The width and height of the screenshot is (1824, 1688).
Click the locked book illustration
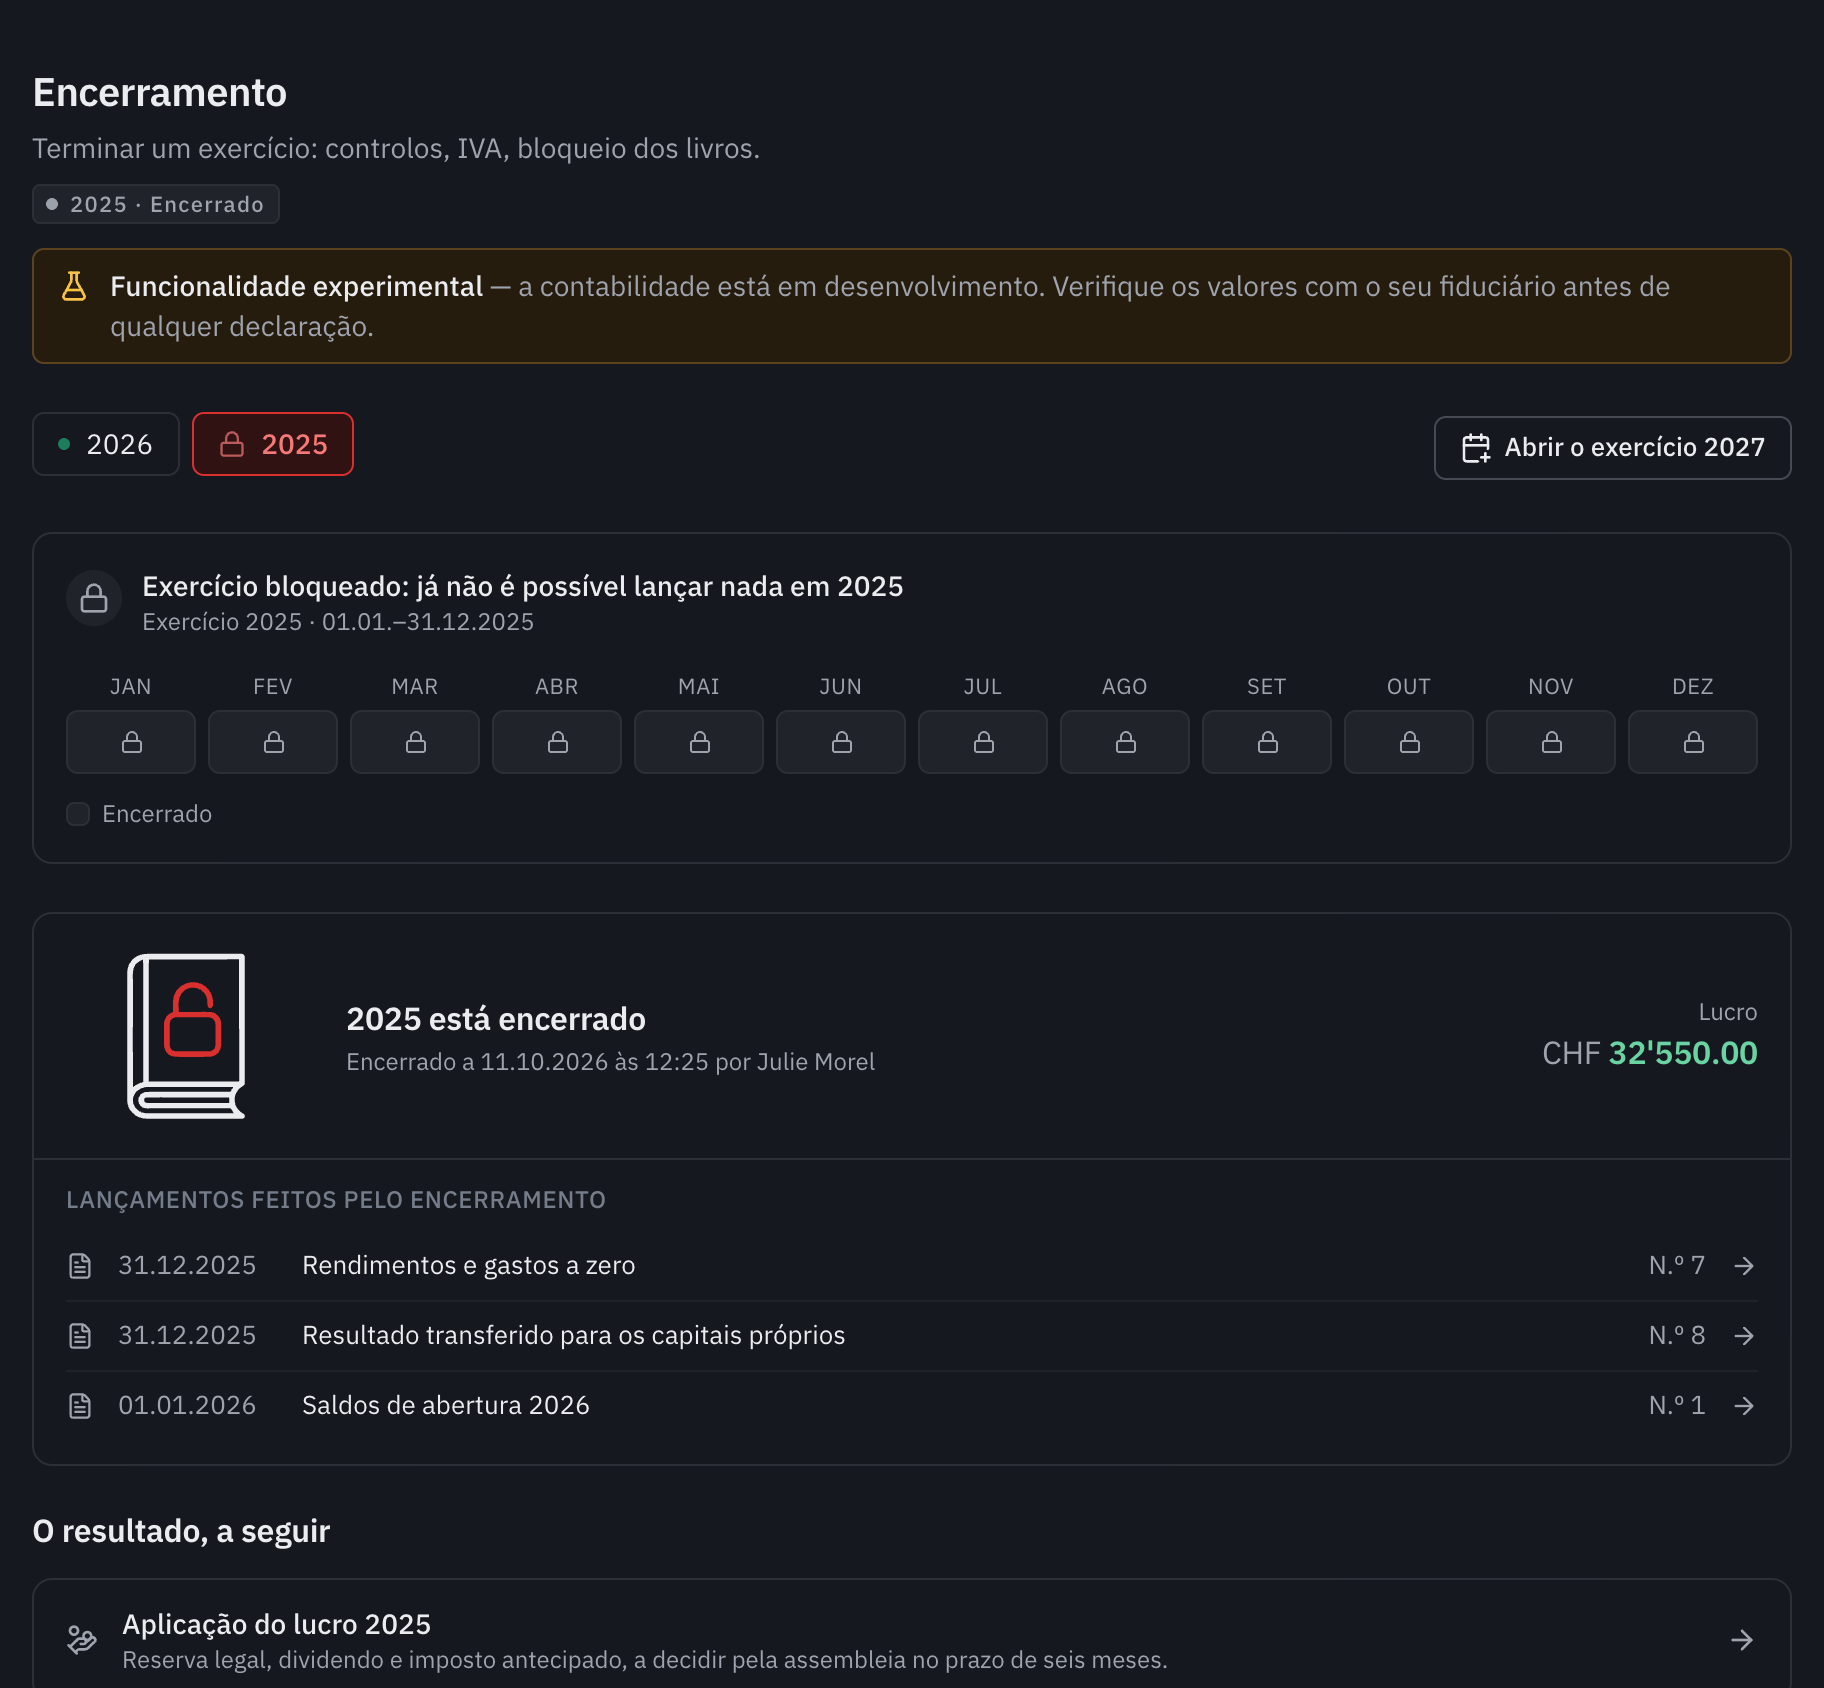(186, 1036)
